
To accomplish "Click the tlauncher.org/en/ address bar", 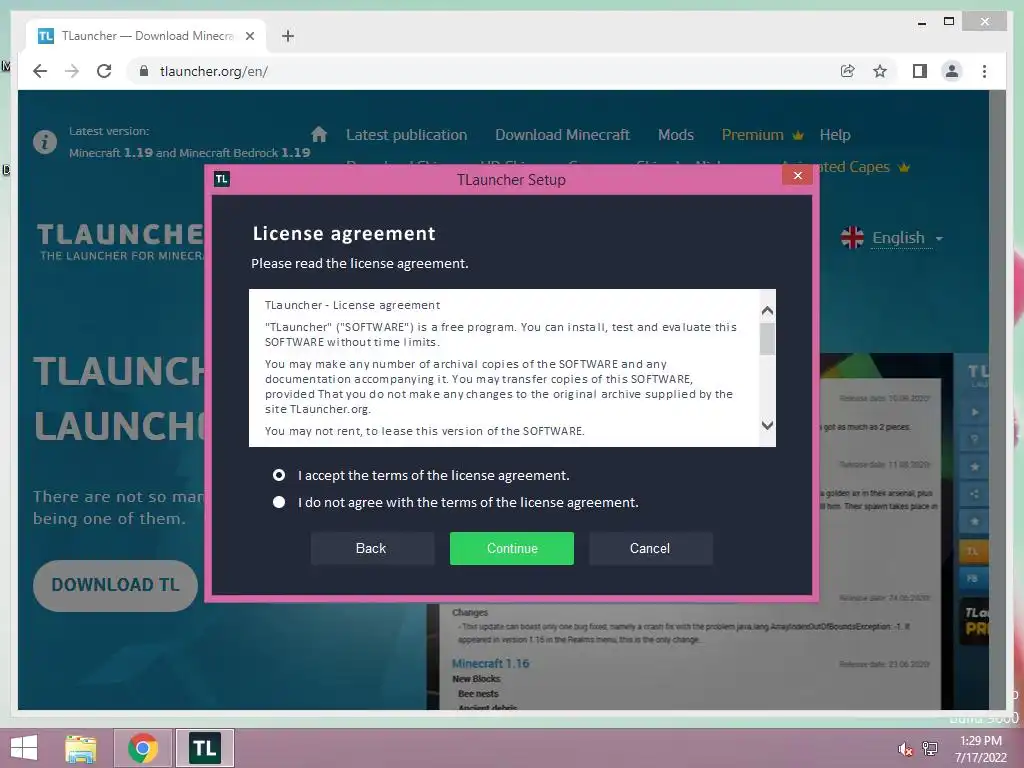I will coord(483,71).
